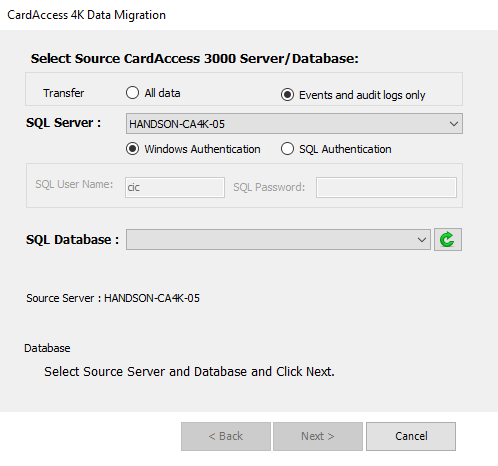Click the SQL Password field
Image resolution: width=498 pixels, height=466 pixels.
tap(386, 187)
